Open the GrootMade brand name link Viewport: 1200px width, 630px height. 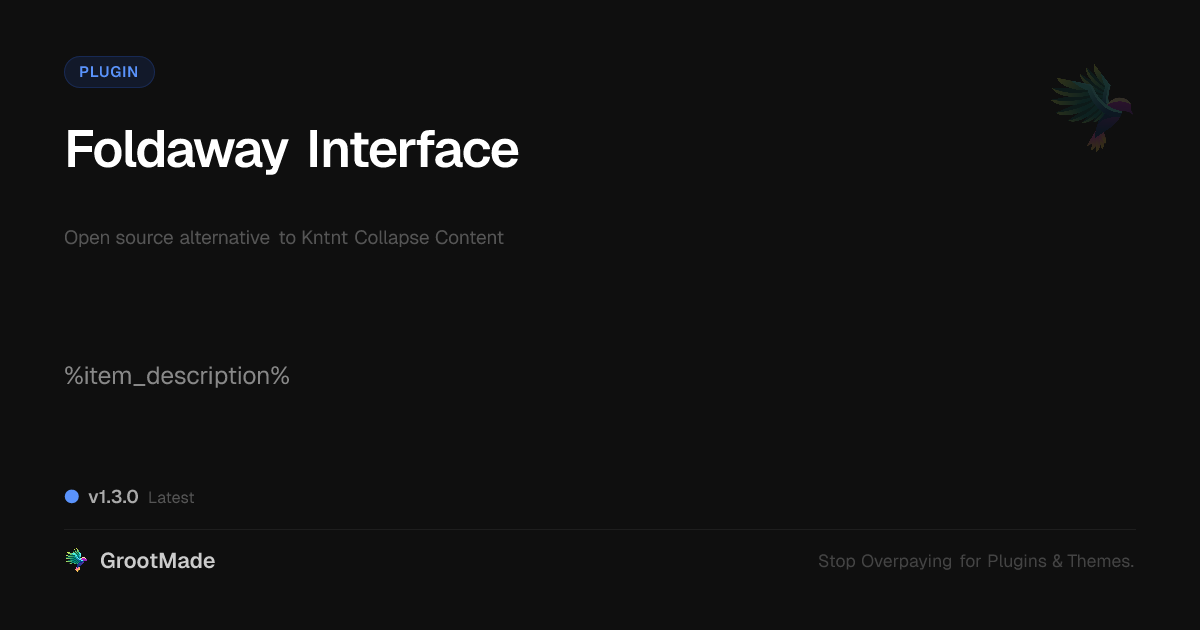tap(157, 561)
